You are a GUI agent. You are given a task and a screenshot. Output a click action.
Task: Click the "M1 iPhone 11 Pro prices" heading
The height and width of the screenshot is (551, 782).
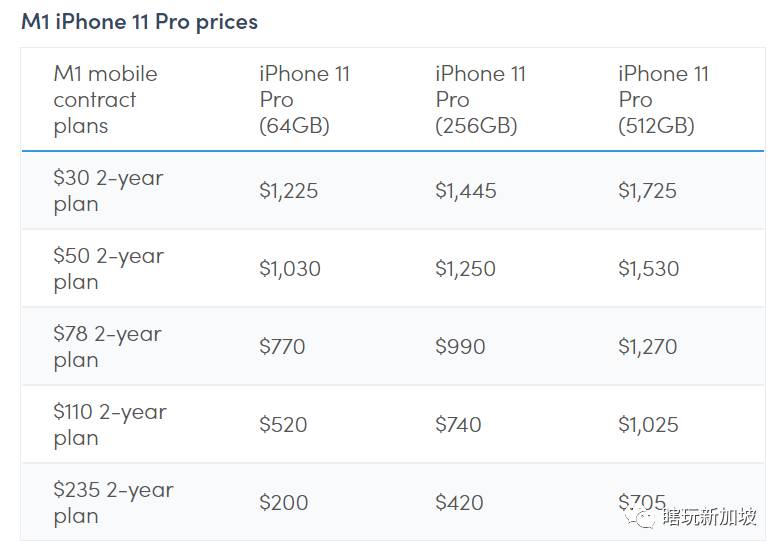pos(139,21)
